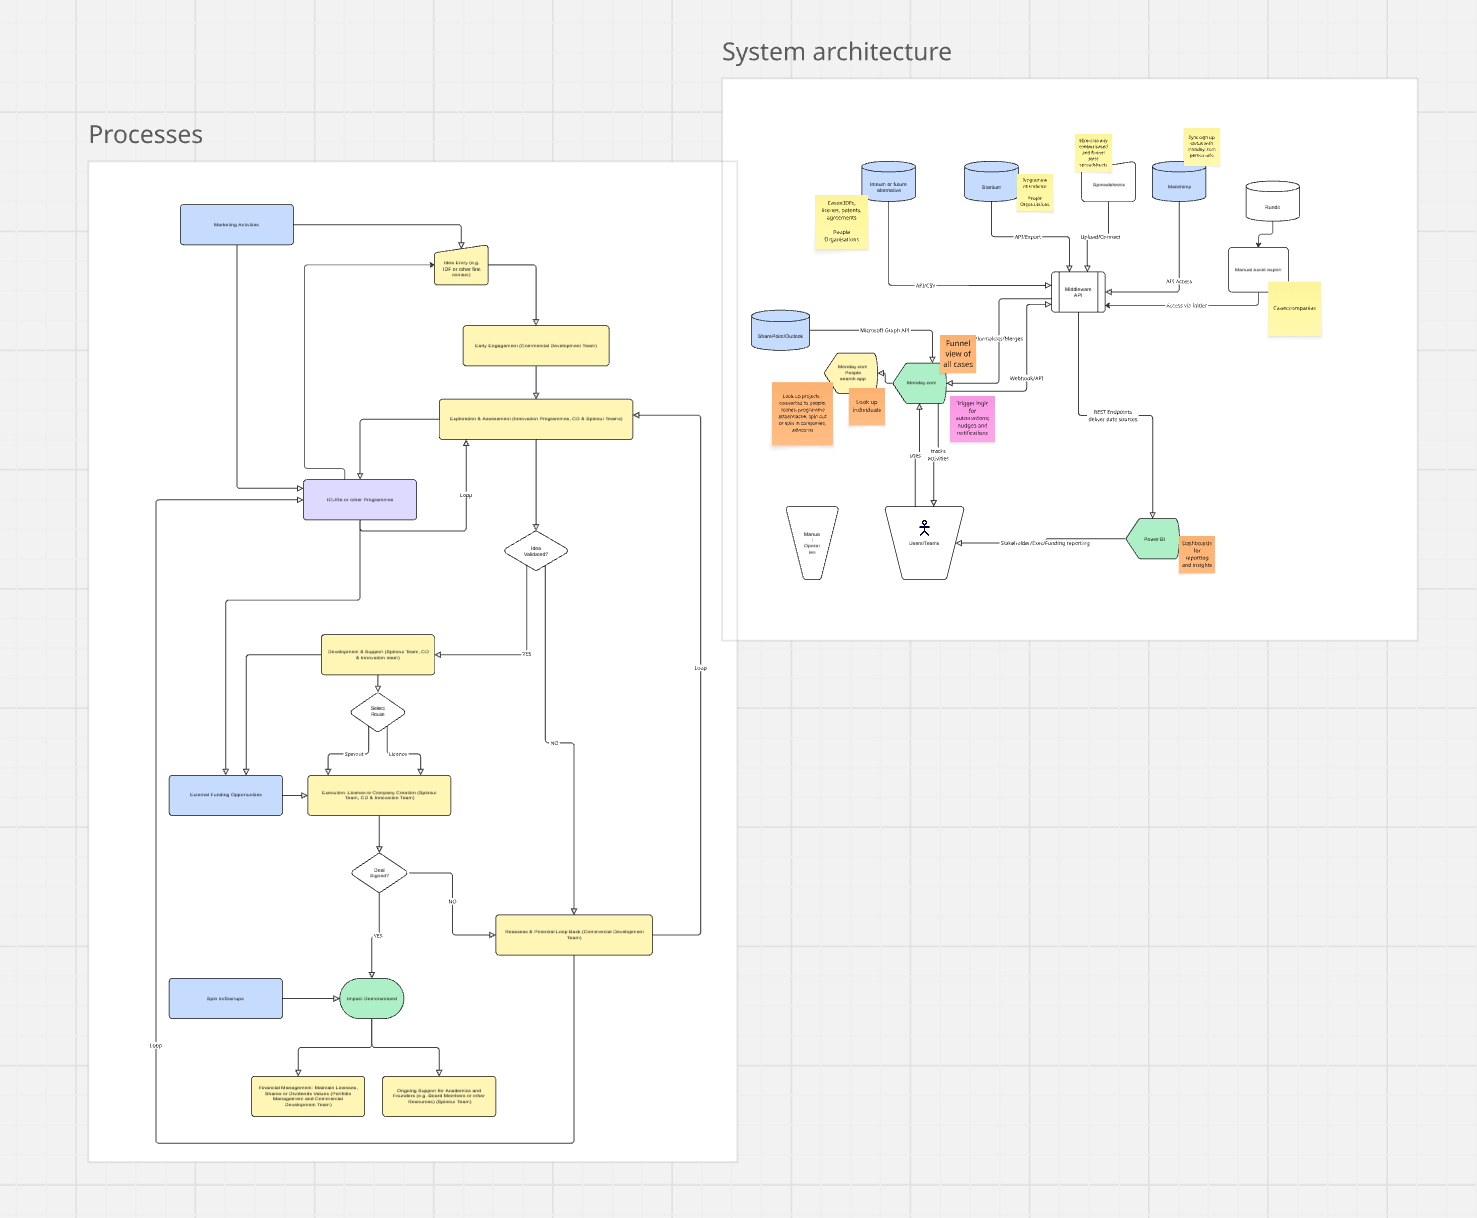Click the Select Route diamond
This screenshot has height=1218, width=1477.
click(x=378, y=713)
